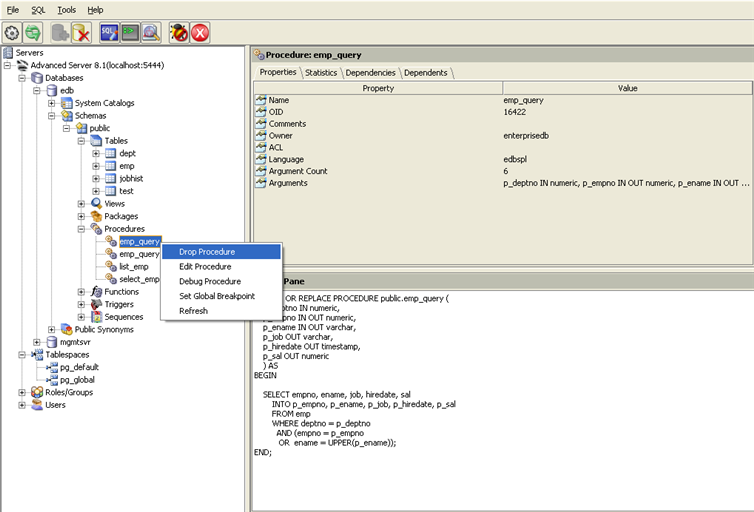Choose Set Global Breakpoint menu entry
The image size is (754, 512).
217,296
